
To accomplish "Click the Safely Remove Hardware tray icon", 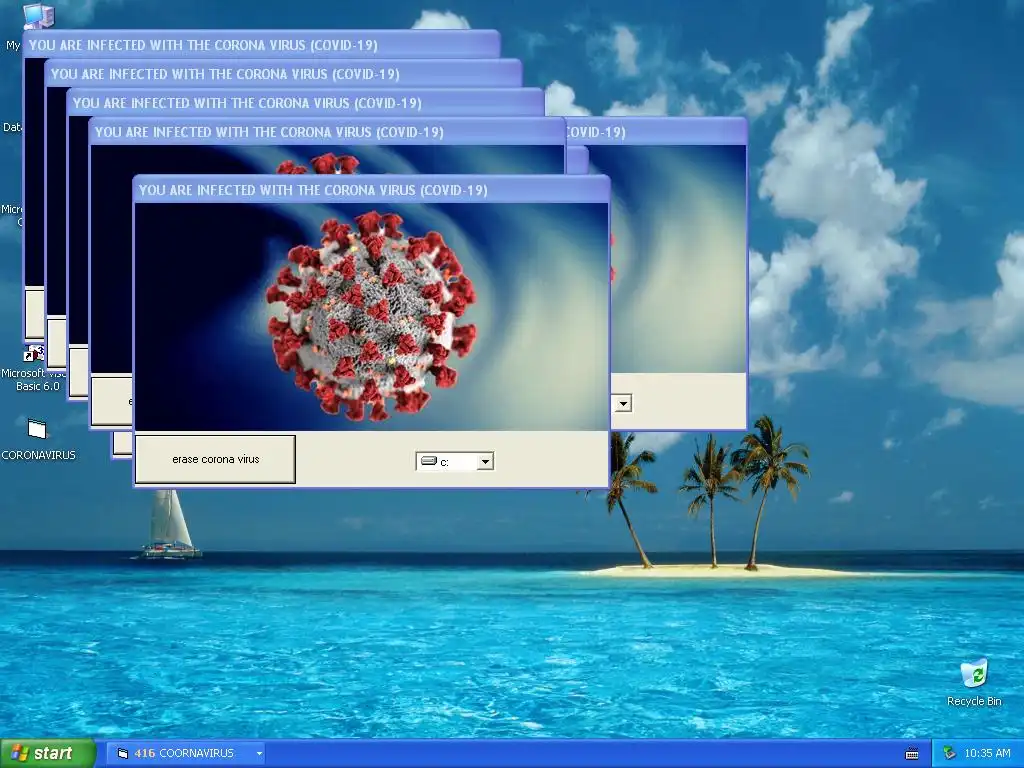I will pyautogui.click(x=950, y=753).
